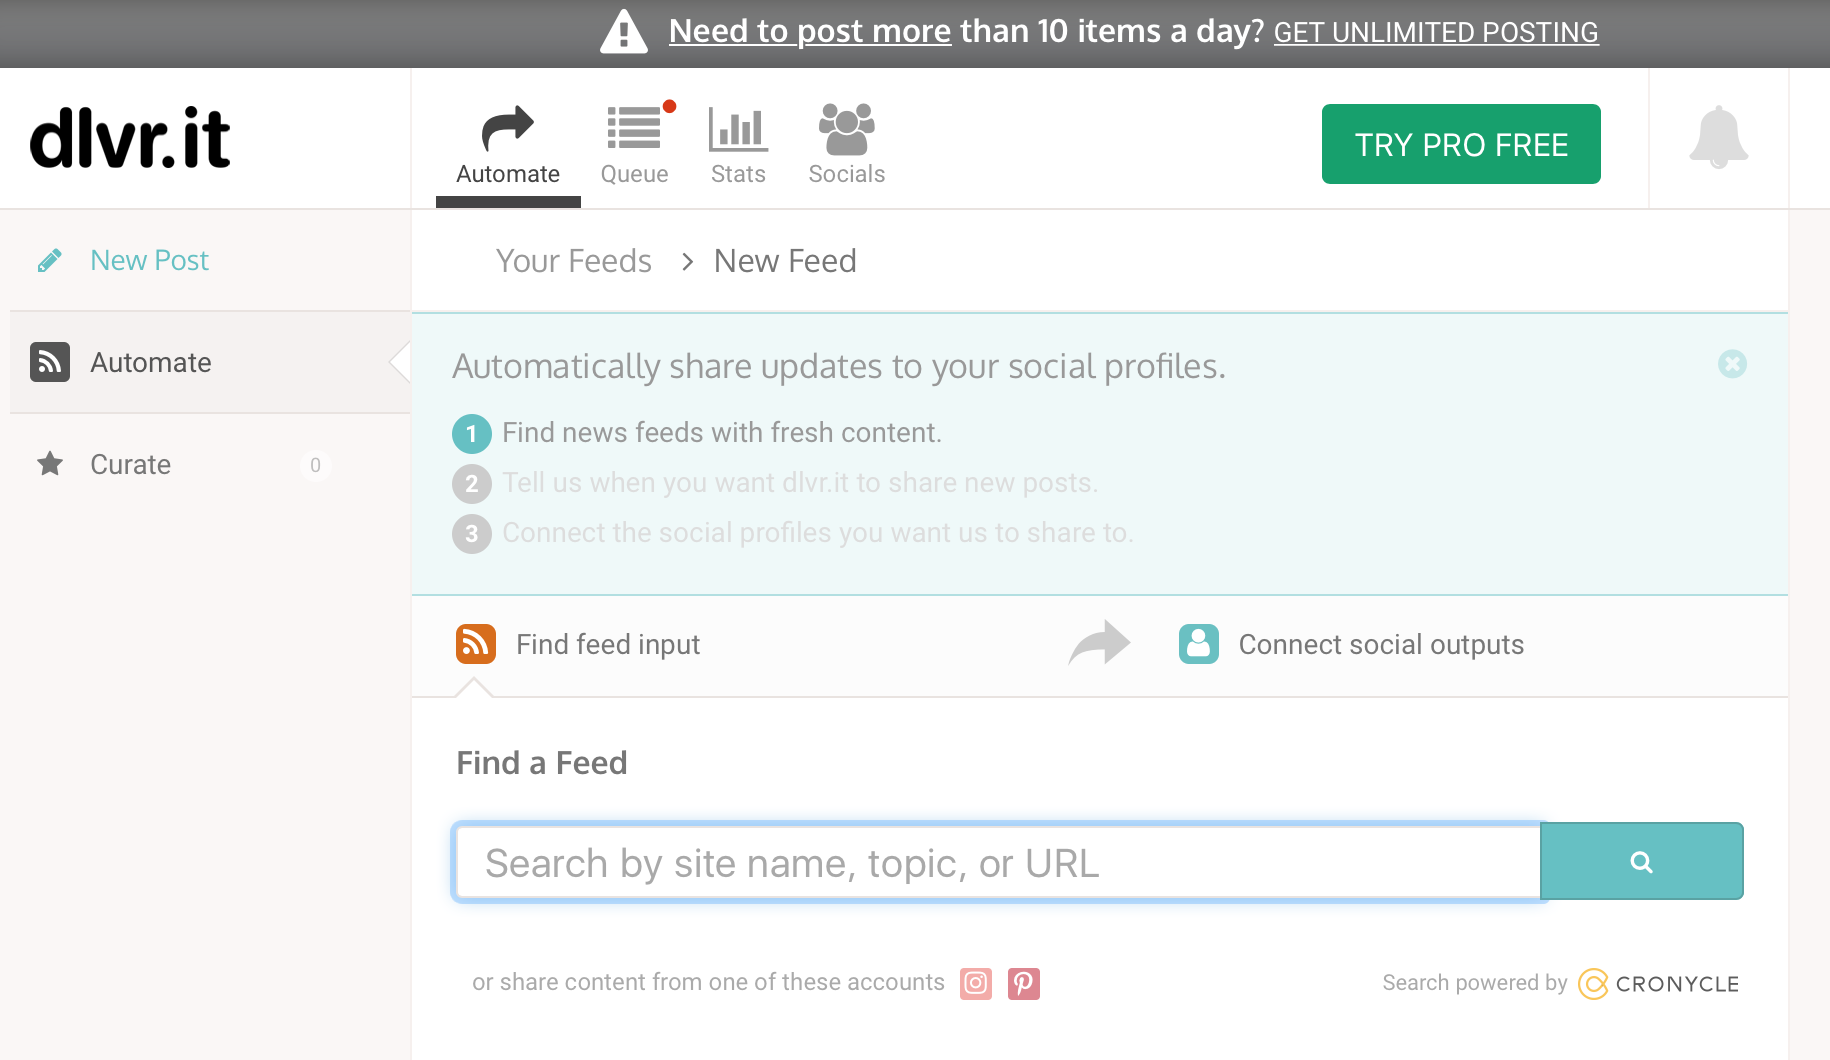The width and height of the screenshot is (1830, 1060).
Task: Share content from the Pinterest account icon
Action: (x=1024, y=984)
